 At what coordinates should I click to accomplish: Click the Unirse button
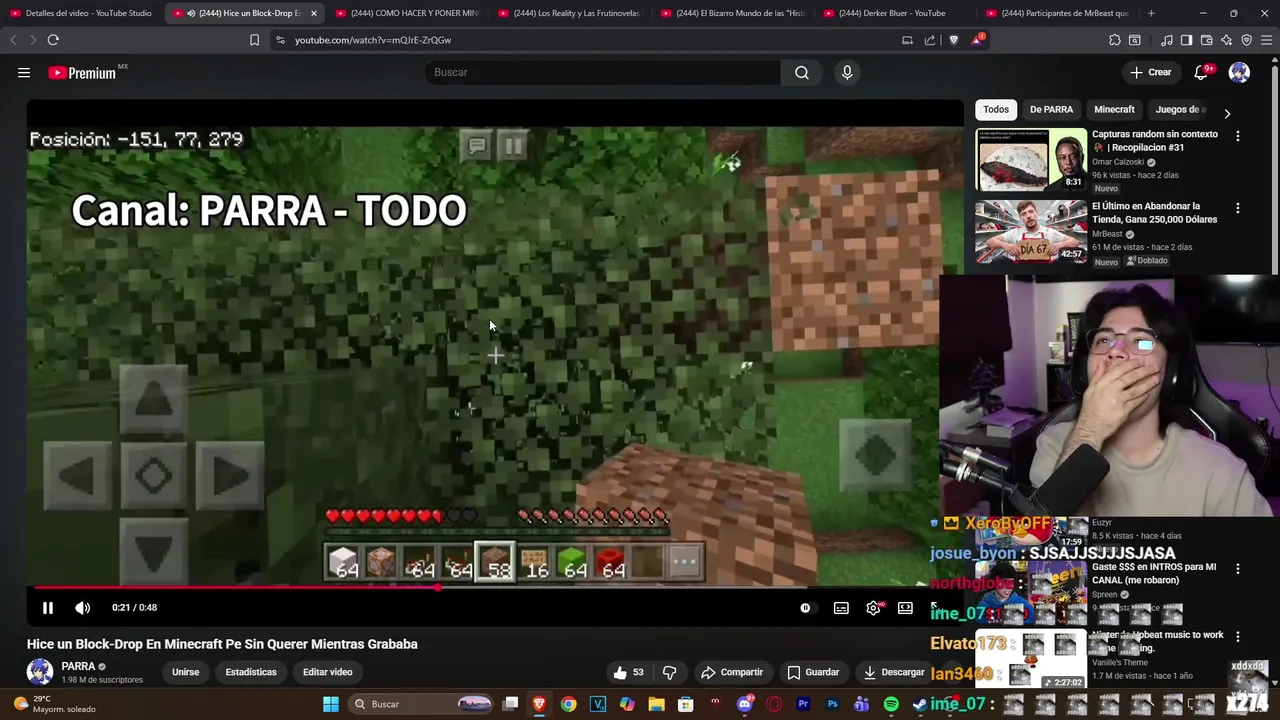coord(185,672)
